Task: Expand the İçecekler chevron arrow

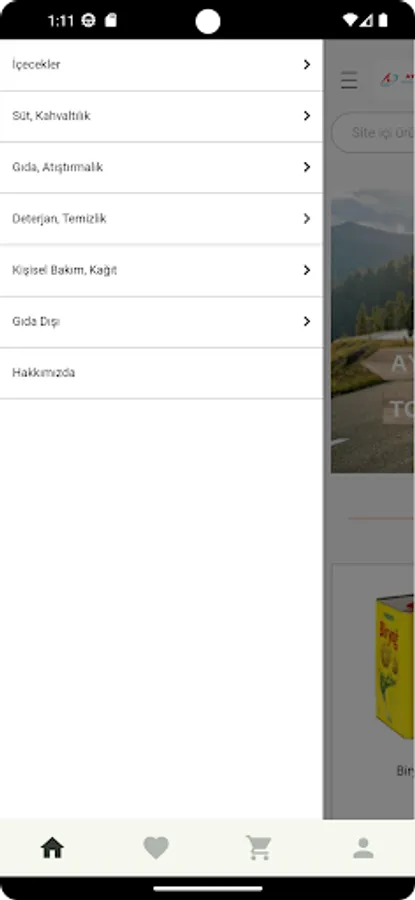Action: click(x=307, y=65)
